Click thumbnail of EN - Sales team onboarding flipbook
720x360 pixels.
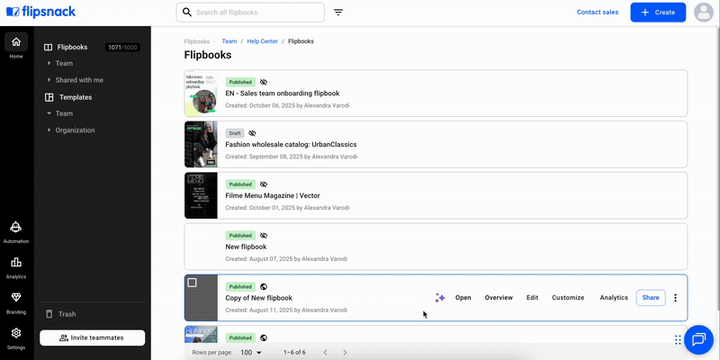(201, 93)
